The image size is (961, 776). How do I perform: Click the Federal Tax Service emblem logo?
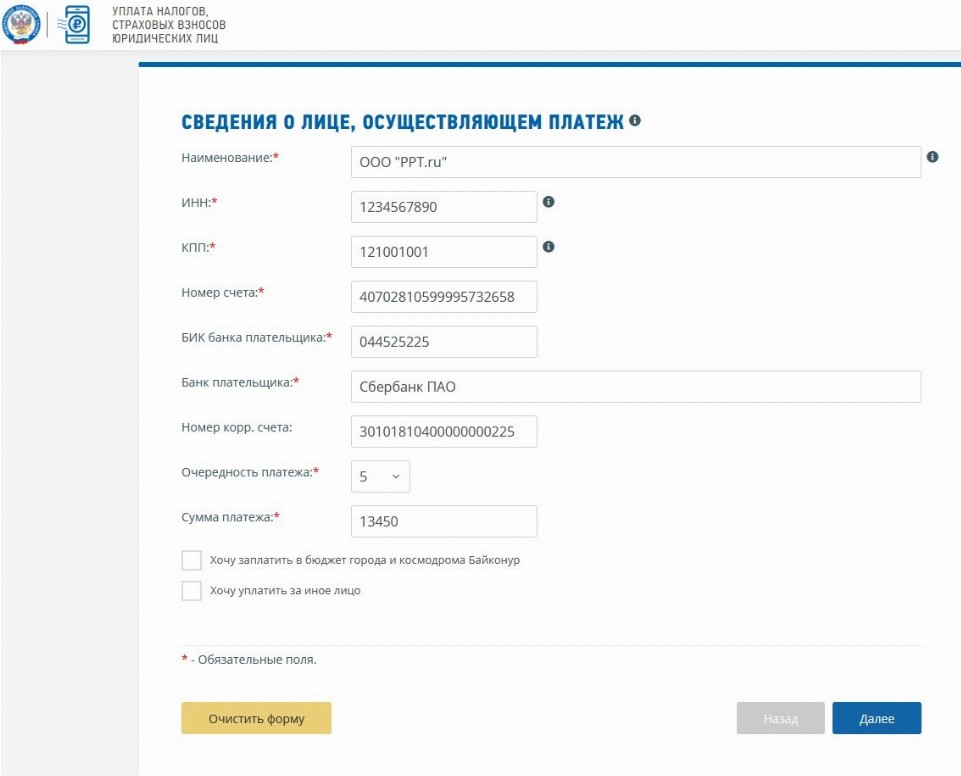pyautogui.click(x=22, y=24)
